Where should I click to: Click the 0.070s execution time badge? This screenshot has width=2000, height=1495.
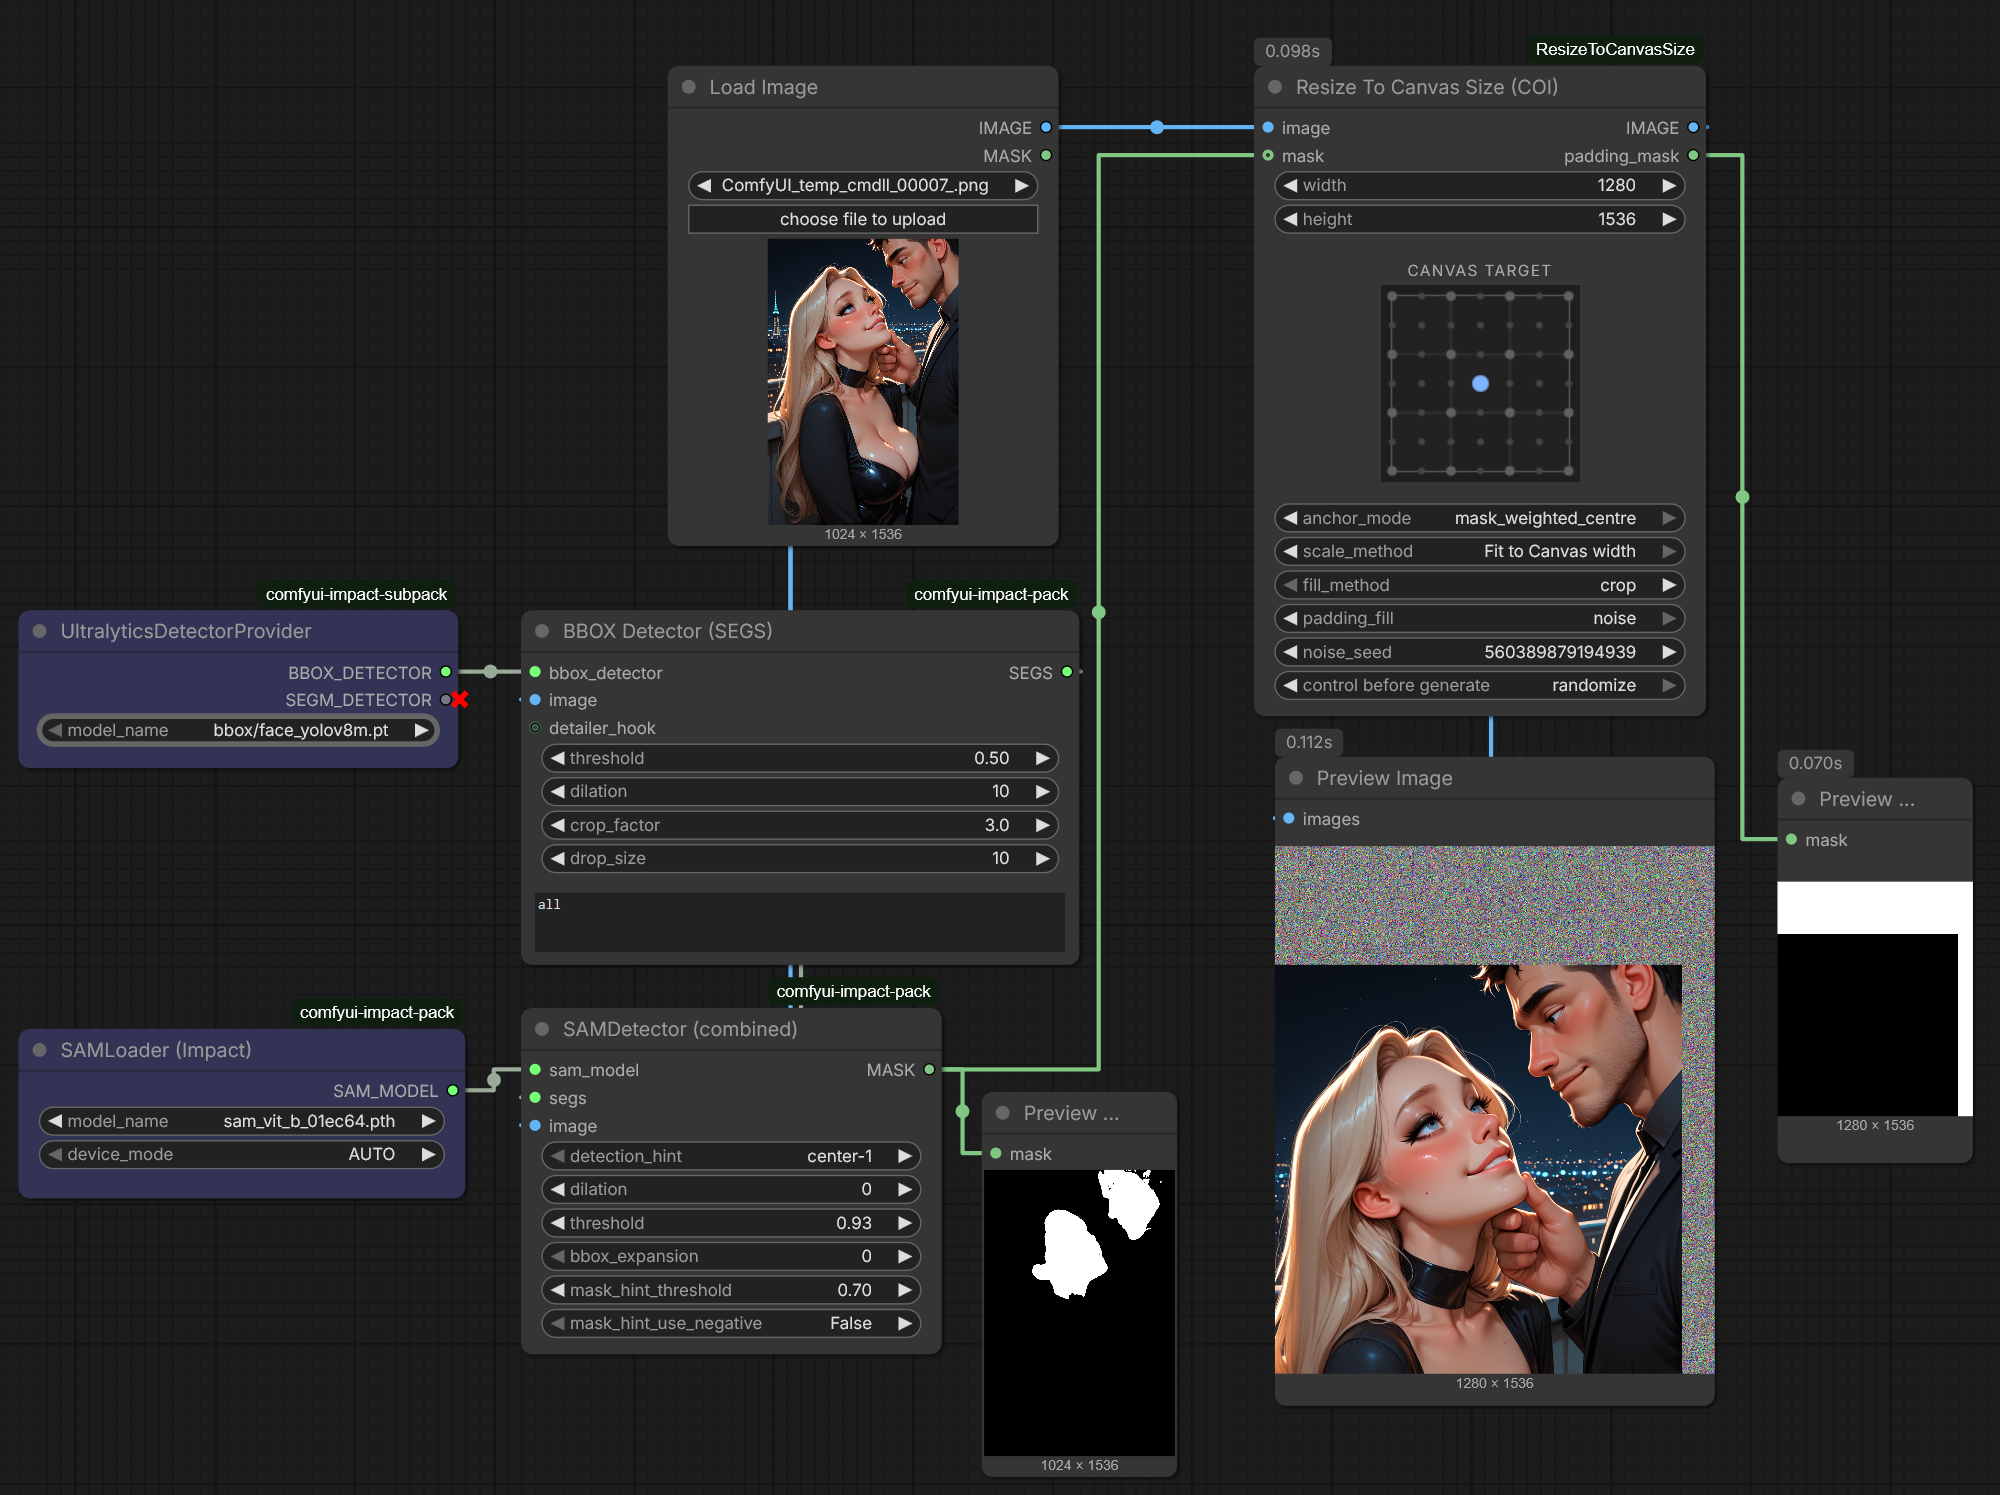click(1815, 763)
